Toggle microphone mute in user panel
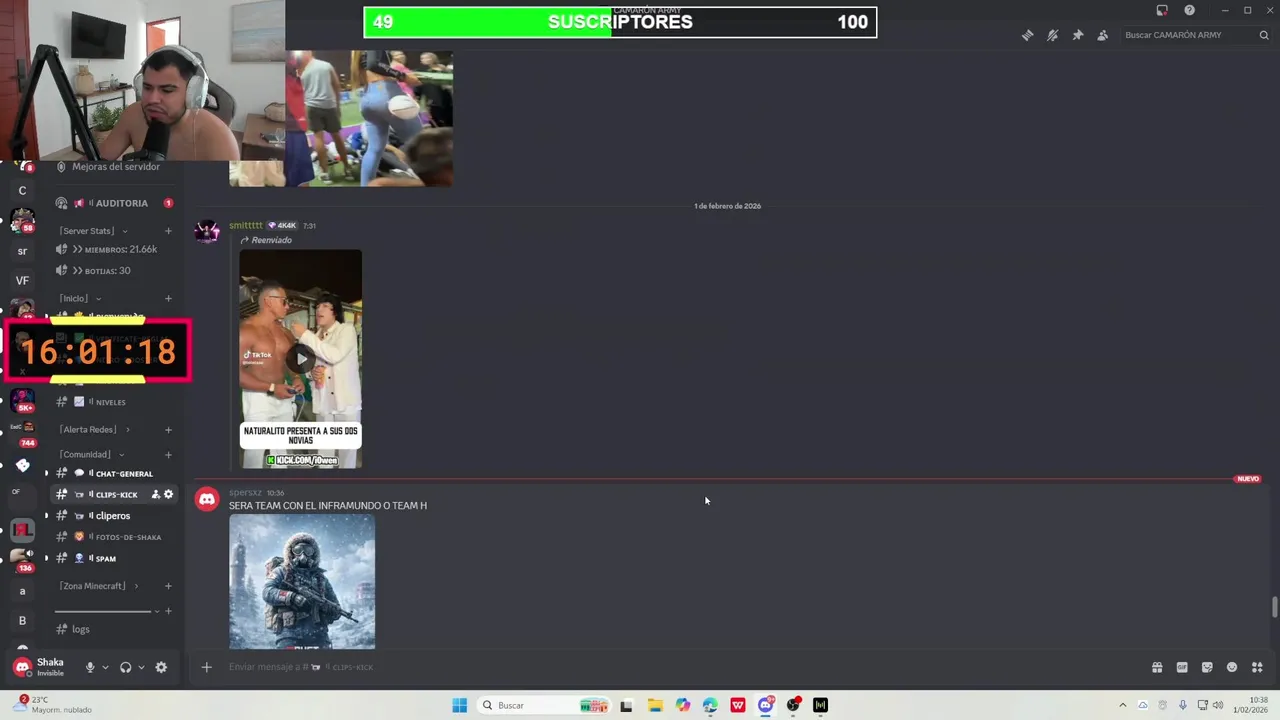 coord(90,667)
